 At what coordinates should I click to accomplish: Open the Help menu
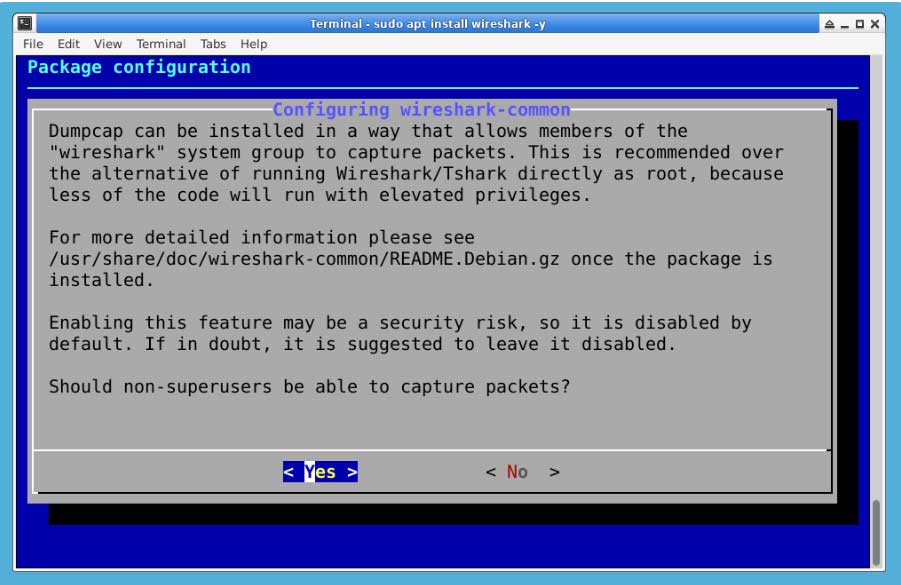(253, 44)
